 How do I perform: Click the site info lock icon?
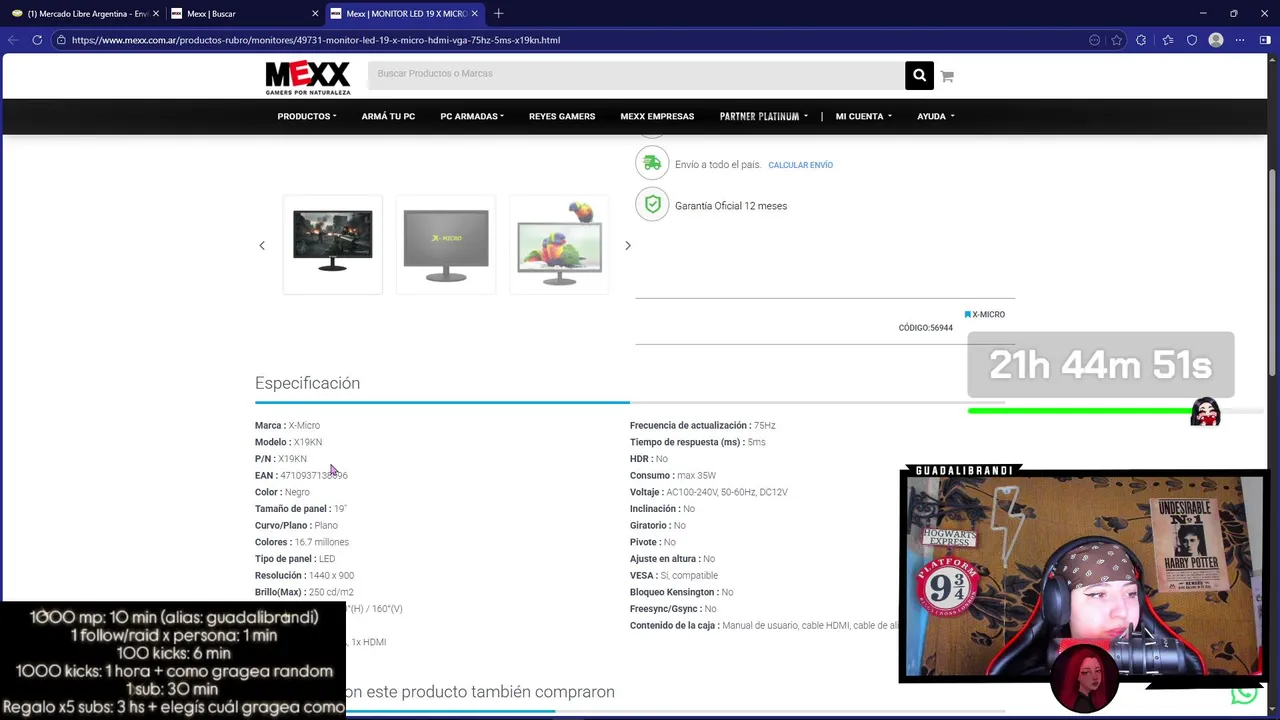click(61, 40)
